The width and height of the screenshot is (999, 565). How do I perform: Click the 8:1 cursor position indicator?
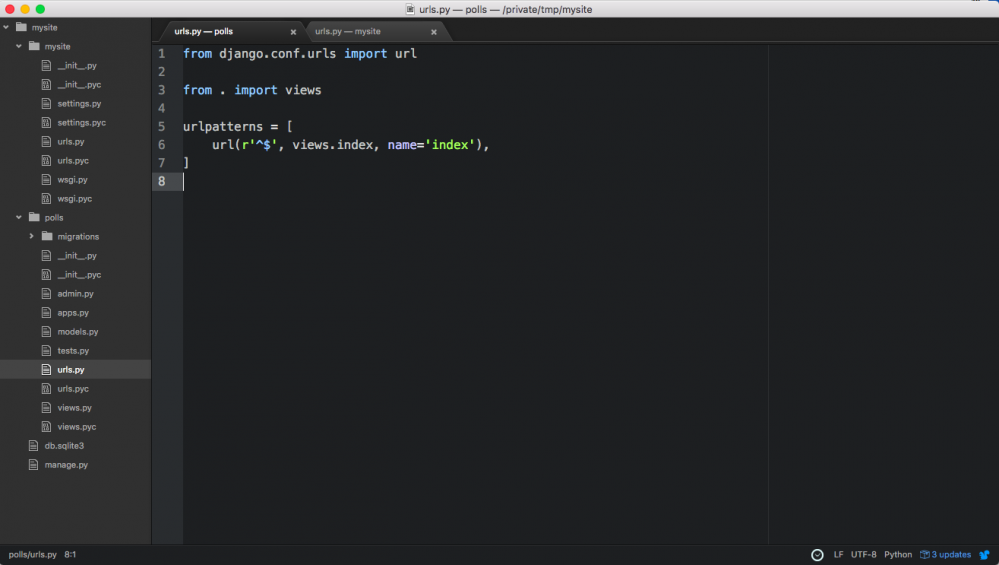point(70,555)
